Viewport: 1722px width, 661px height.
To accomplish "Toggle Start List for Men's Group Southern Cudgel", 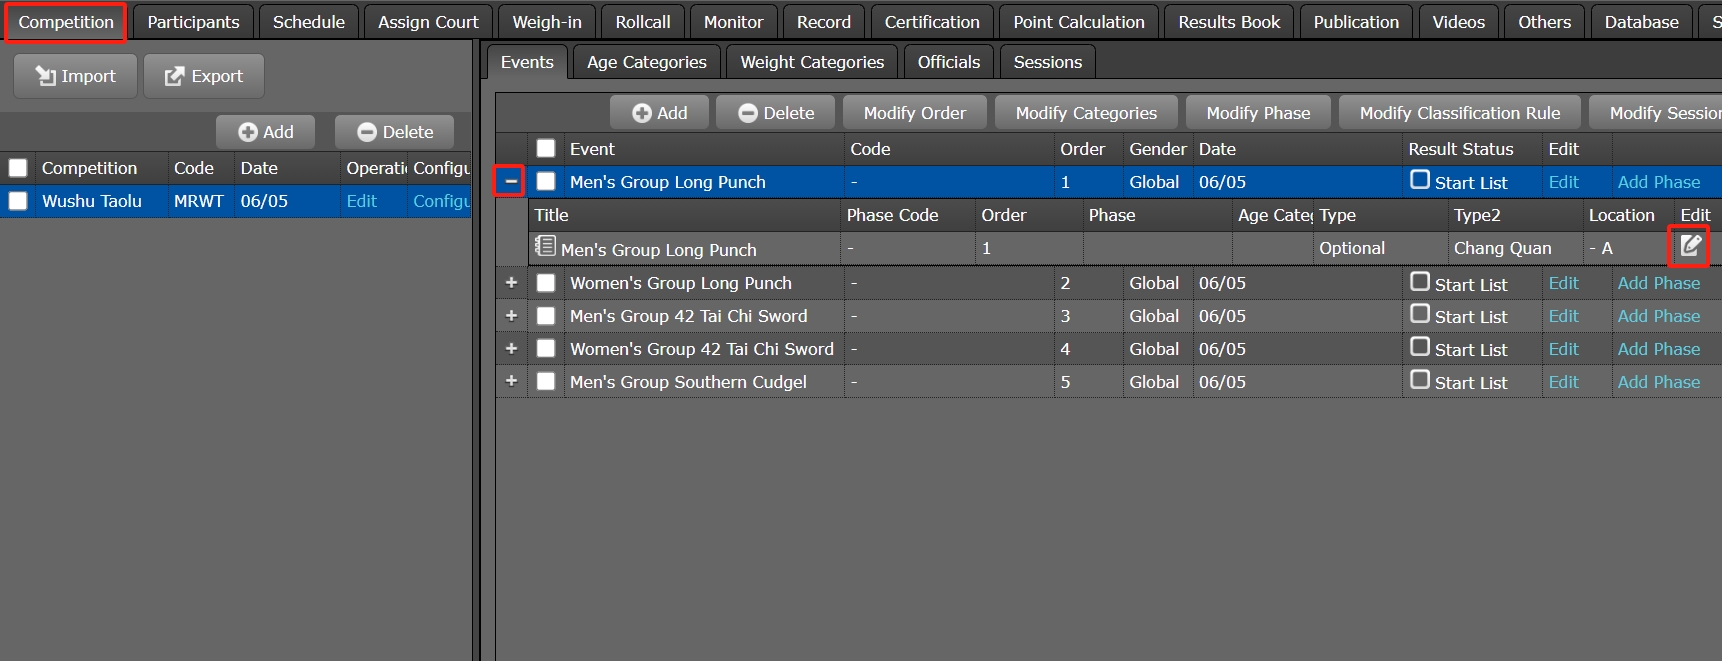I will point(1420,380).
